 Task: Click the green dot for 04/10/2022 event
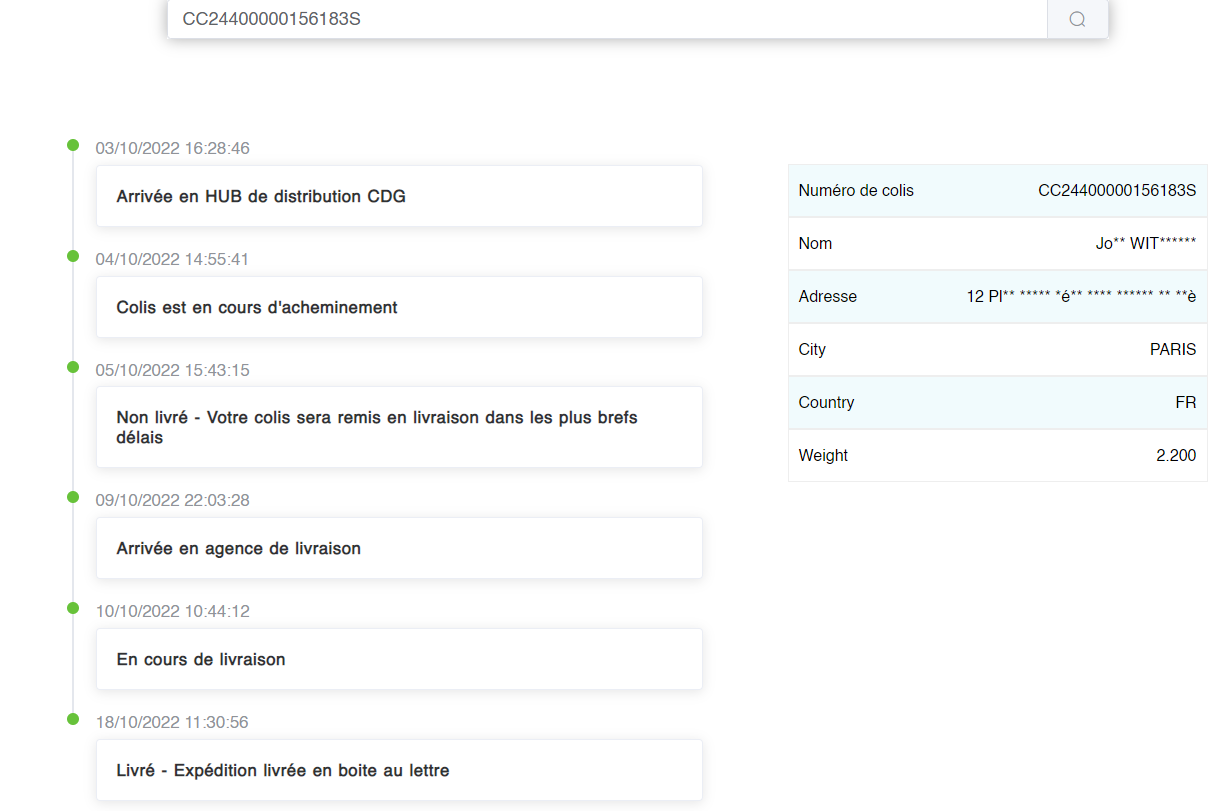73,257
